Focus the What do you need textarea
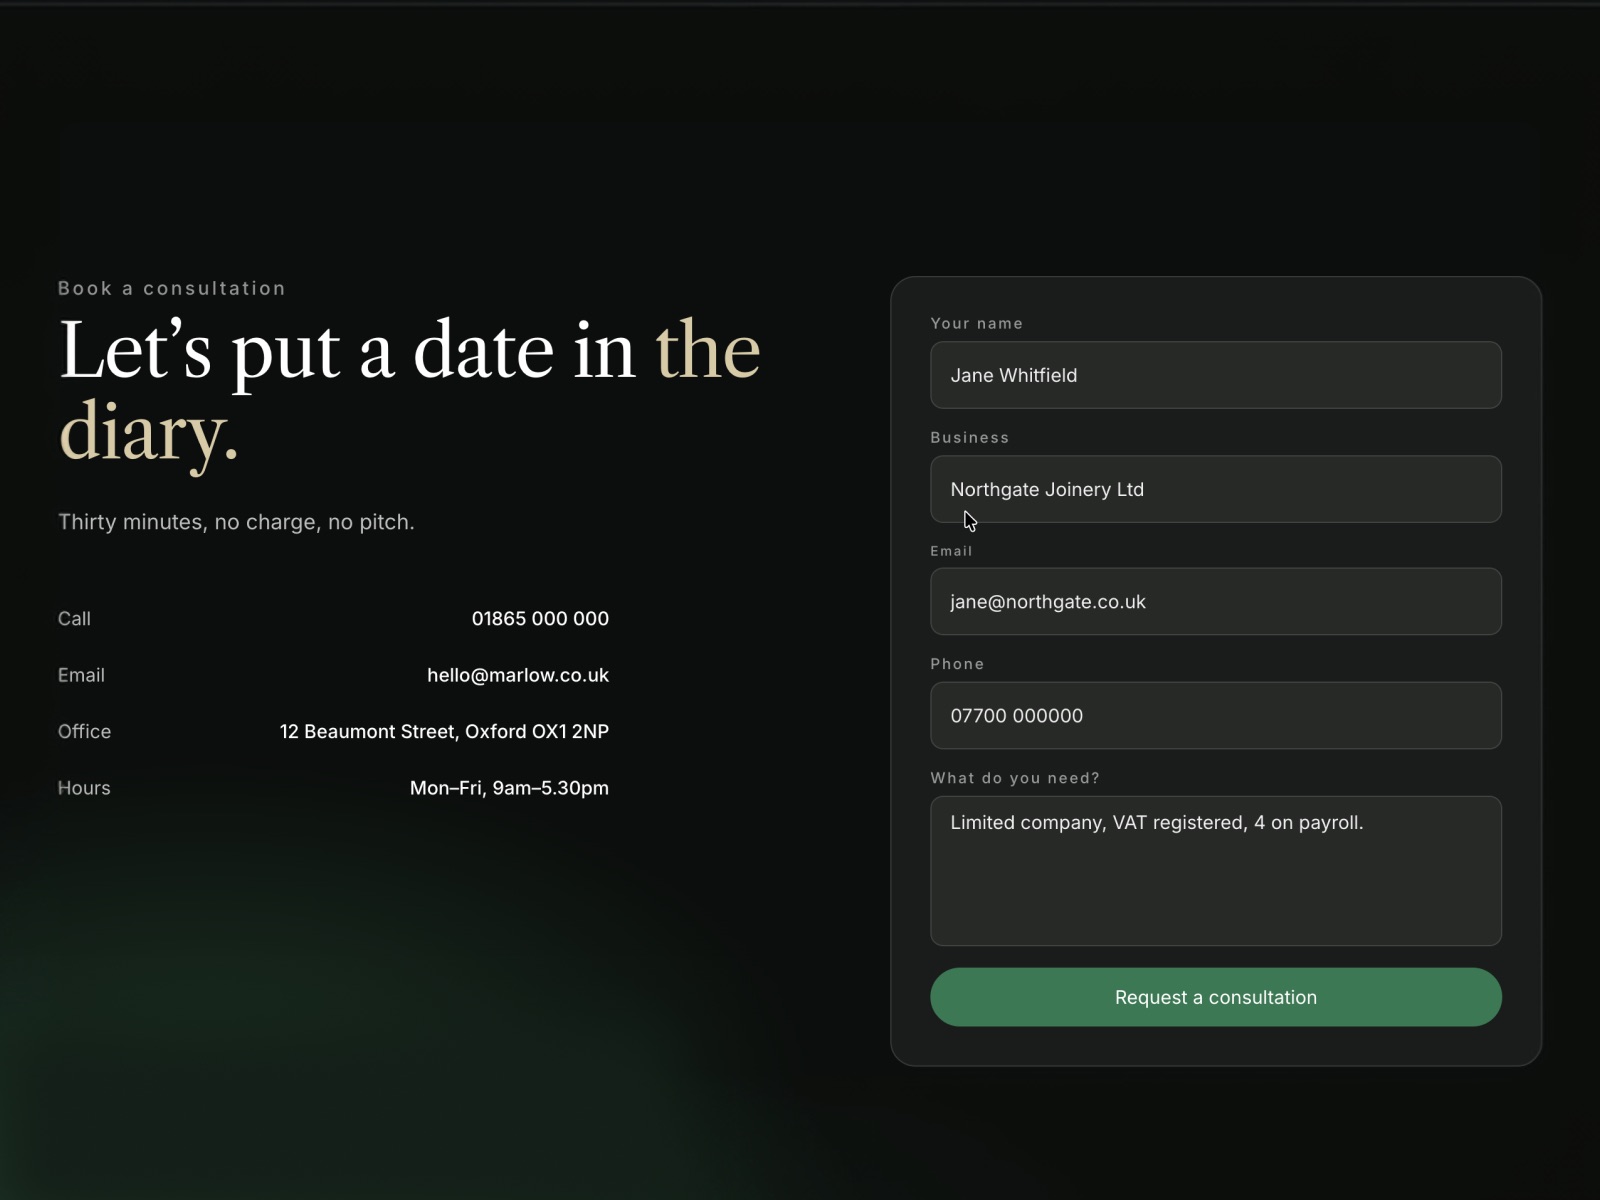1600x1200 pixels. point(1215,871)
